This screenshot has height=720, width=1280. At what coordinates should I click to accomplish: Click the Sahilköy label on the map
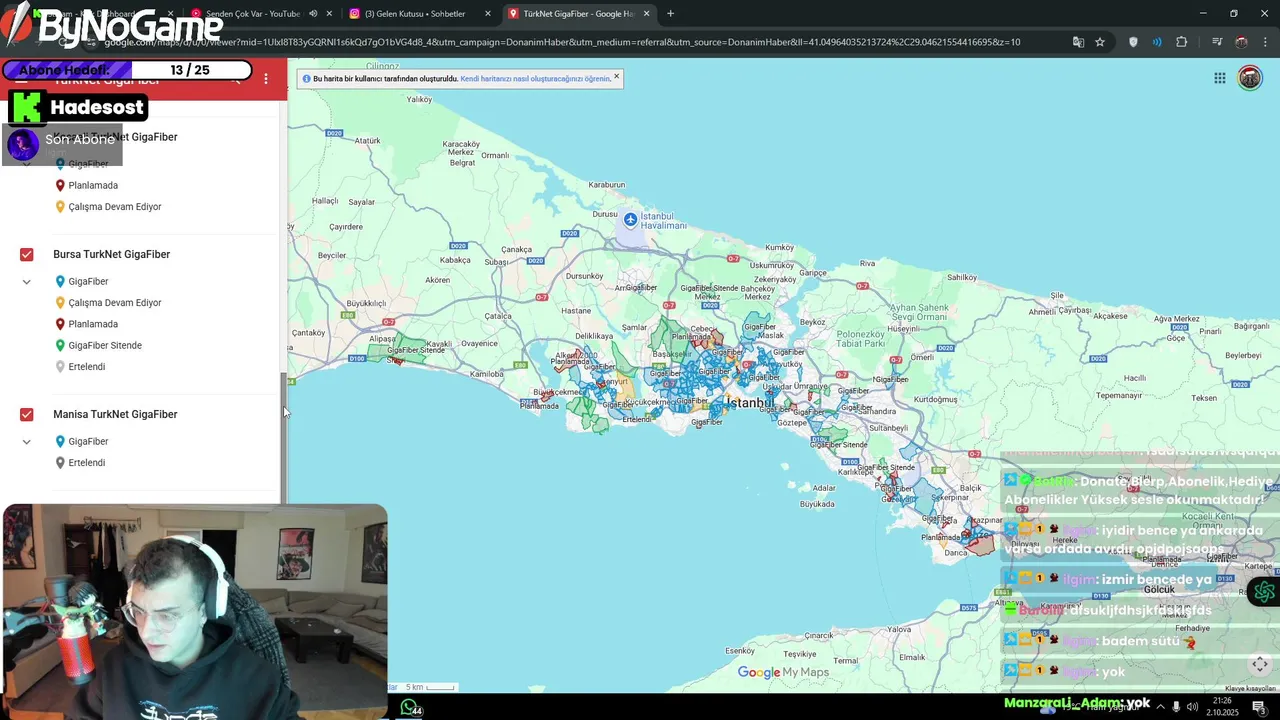coord(962,277)
